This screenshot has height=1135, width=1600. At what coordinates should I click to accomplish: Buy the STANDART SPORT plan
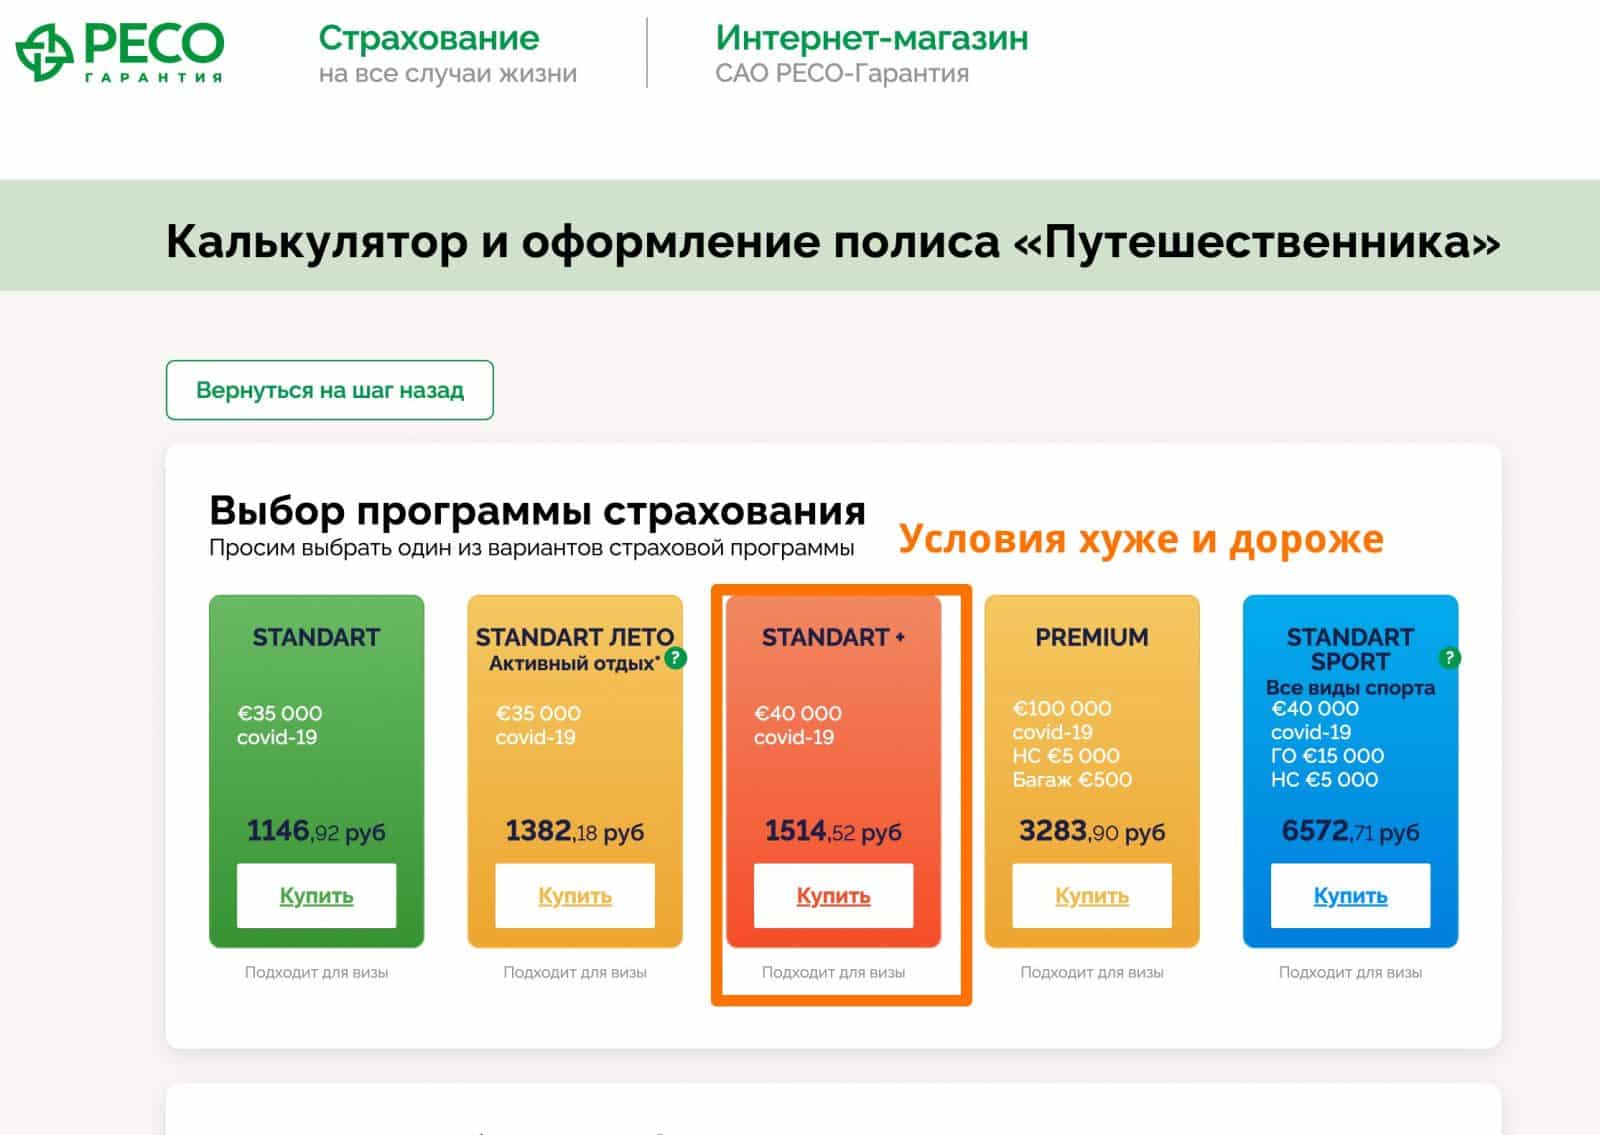1350,896
